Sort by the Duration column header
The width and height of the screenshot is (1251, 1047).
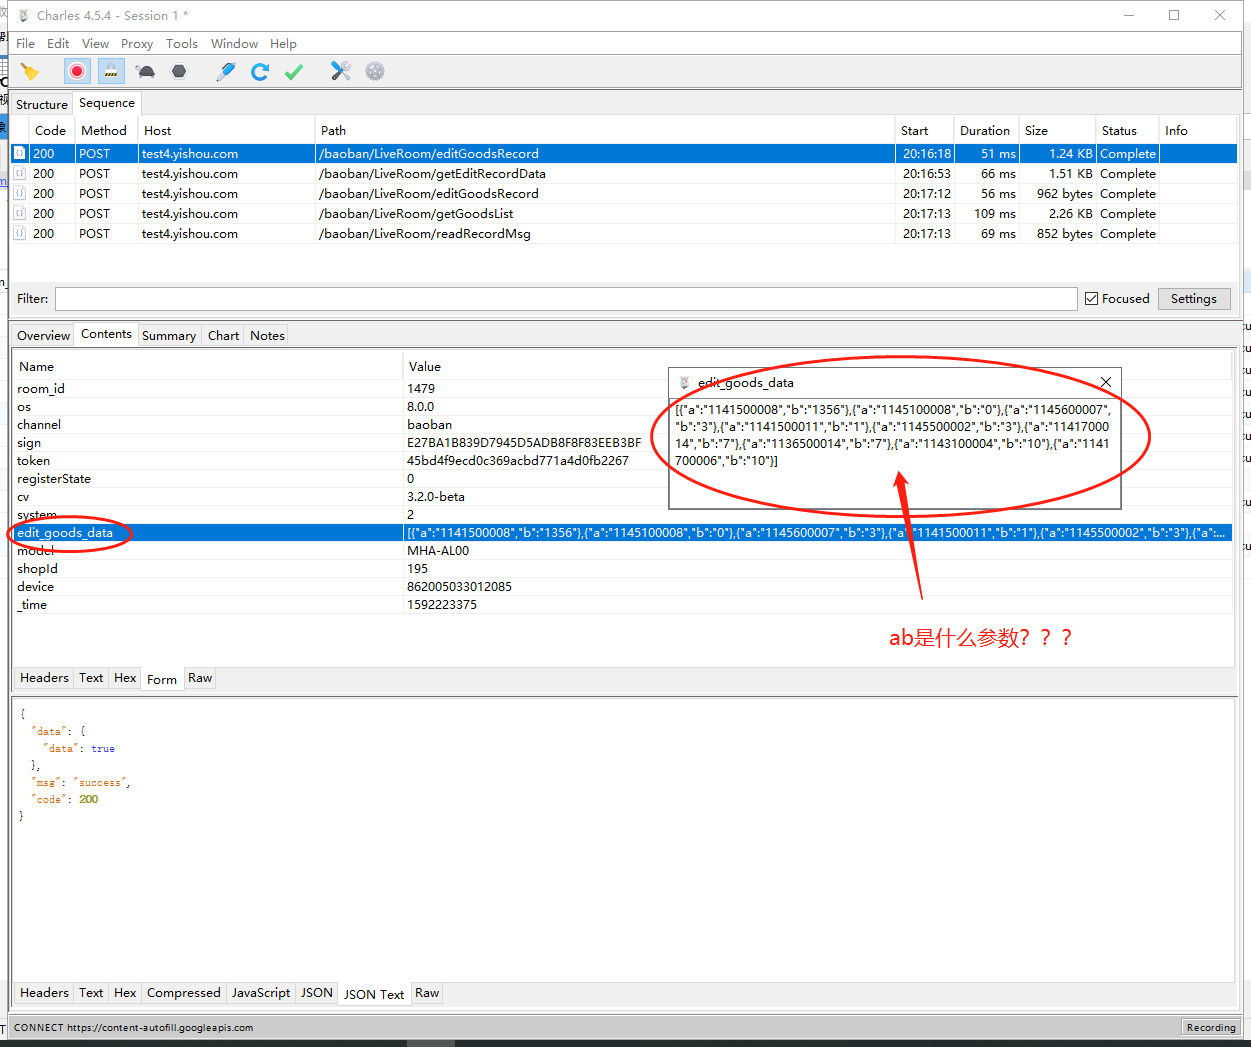click(985, 131)
